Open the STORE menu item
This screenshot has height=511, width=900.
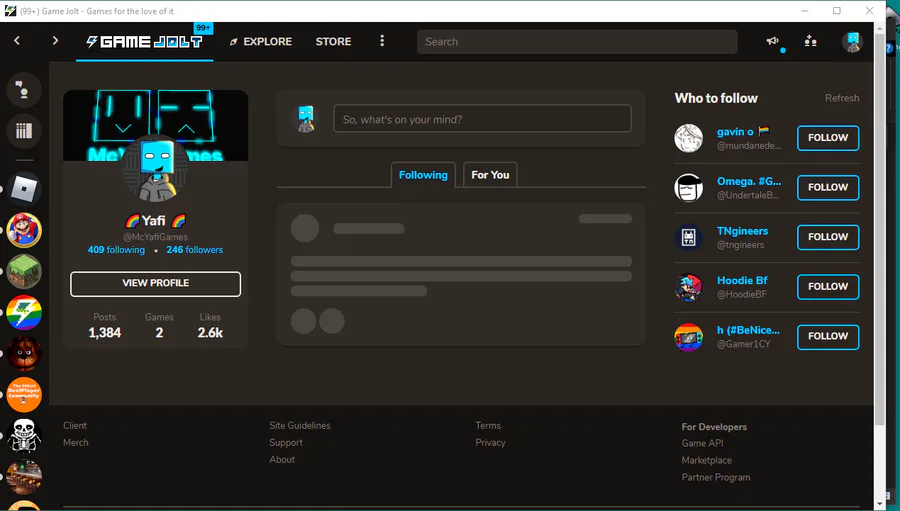(x=333, y=41)
